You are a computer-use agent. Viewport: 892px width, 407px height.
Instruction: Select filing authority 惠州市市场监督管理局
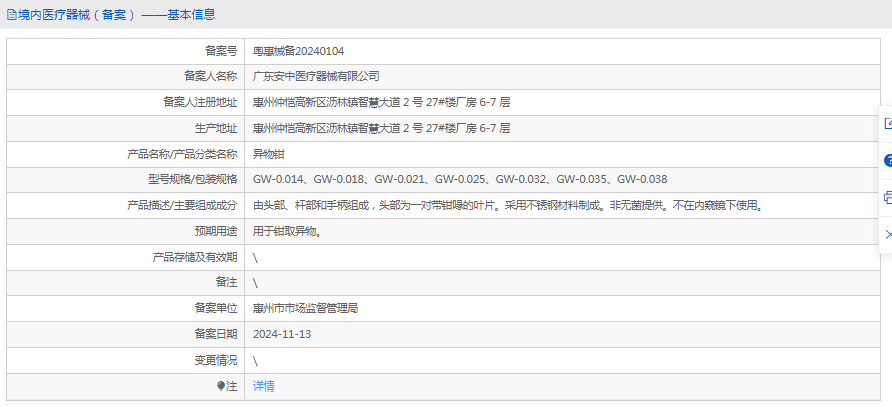[305, 309]
